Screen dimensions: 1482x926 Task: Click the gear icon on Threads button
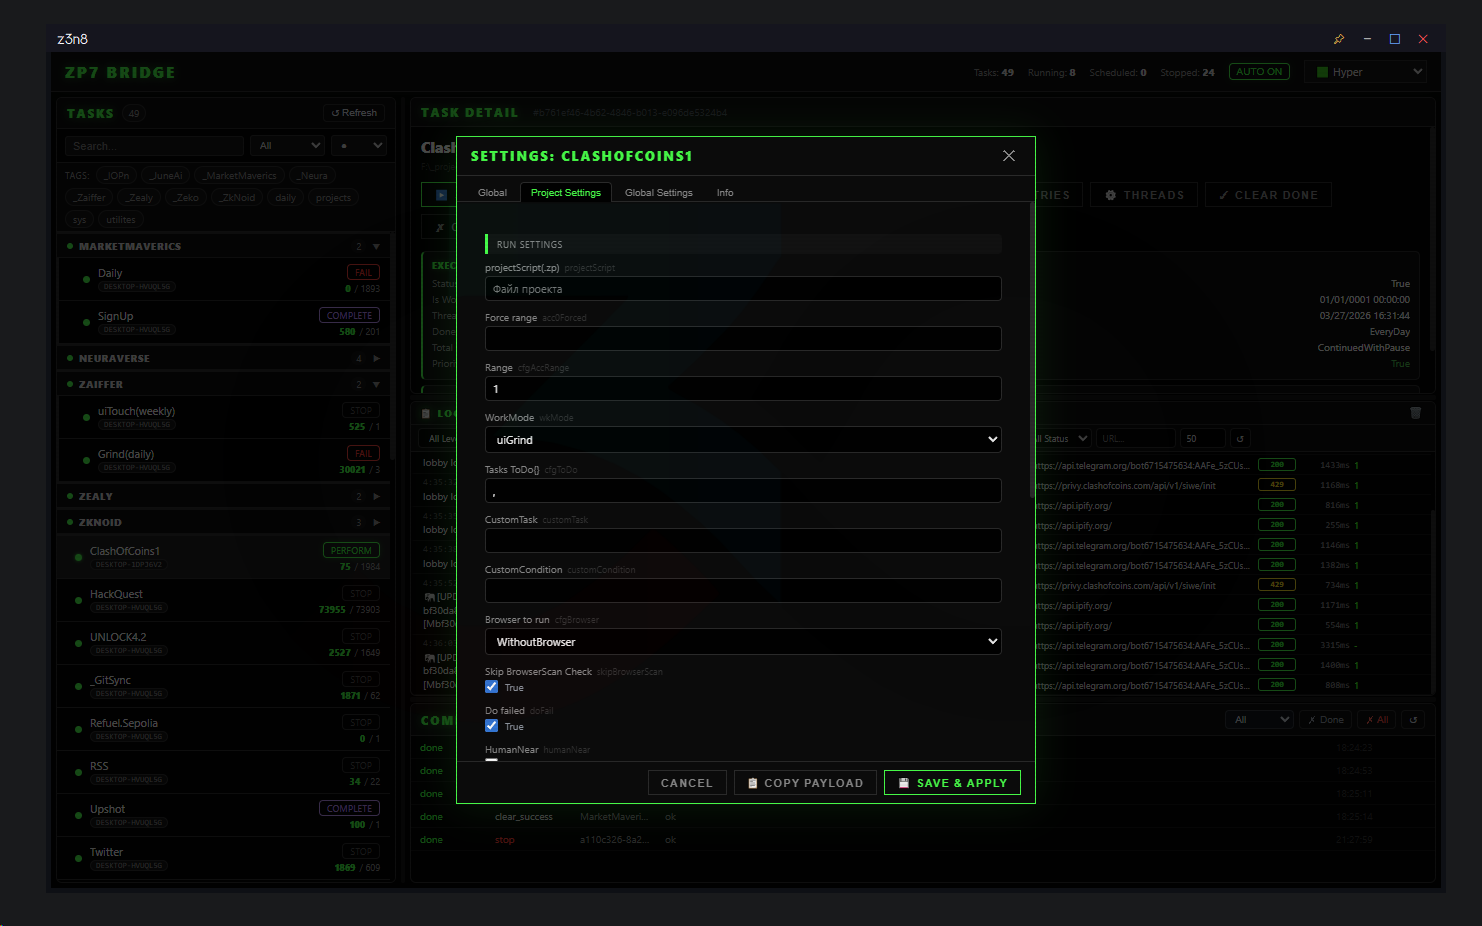(x=1110, y=195)
